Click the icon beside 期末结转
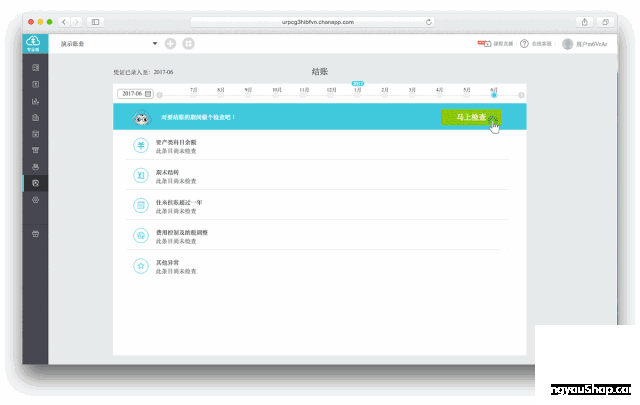 click(141, 176)
